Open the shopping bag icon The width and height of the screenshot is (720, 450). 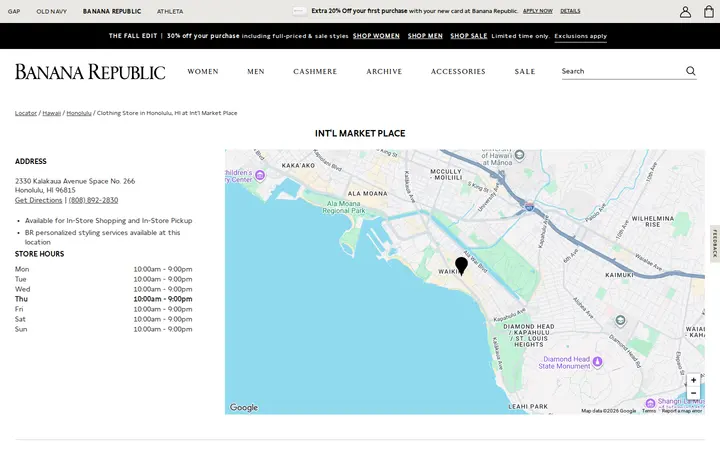pos(709,11)
